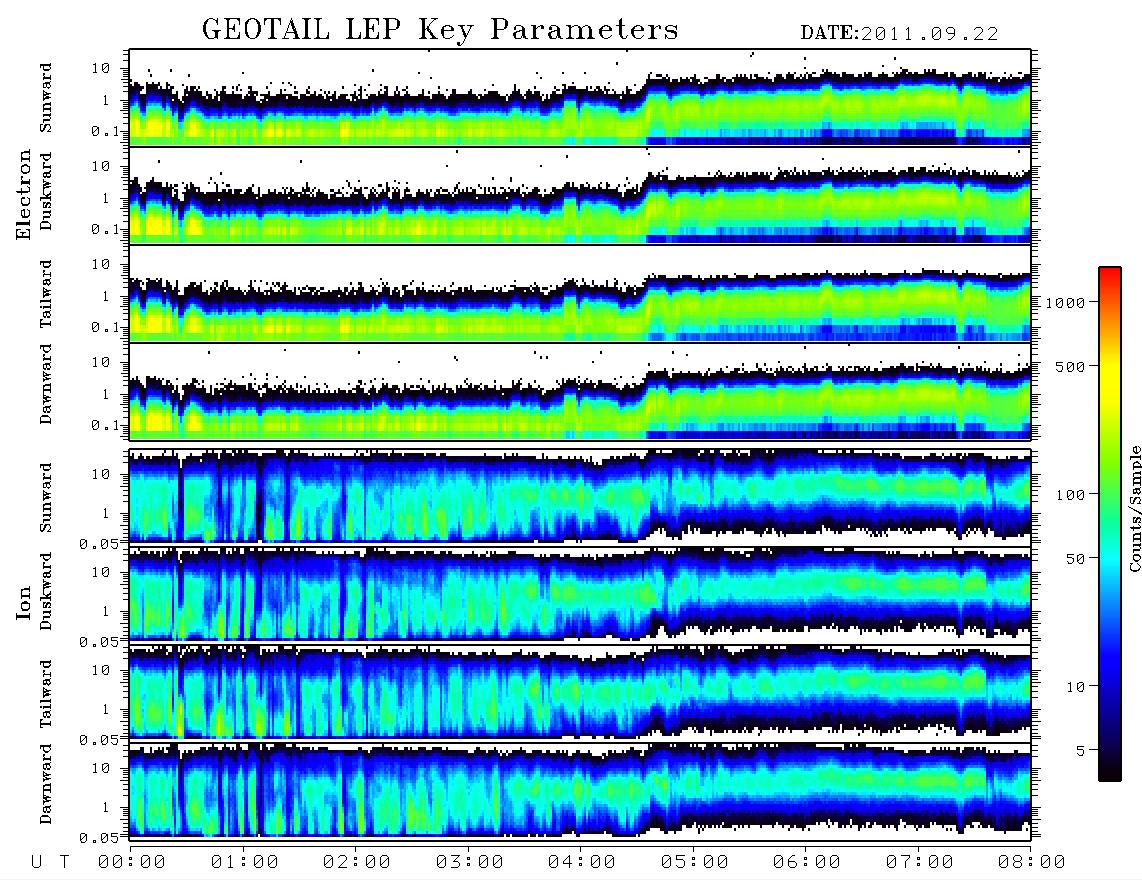The image size is (1142, 880).
Task: Select the Electron 'Sunward' panel label
Action: [46, 98]
